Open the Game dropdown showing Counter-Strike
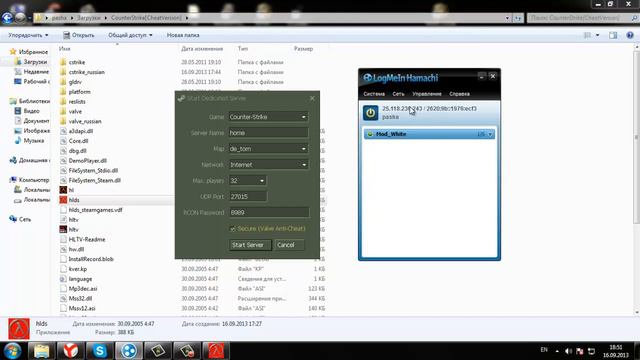Image resolution: width=640 pixels, height=360 pixels. point(268,117)
